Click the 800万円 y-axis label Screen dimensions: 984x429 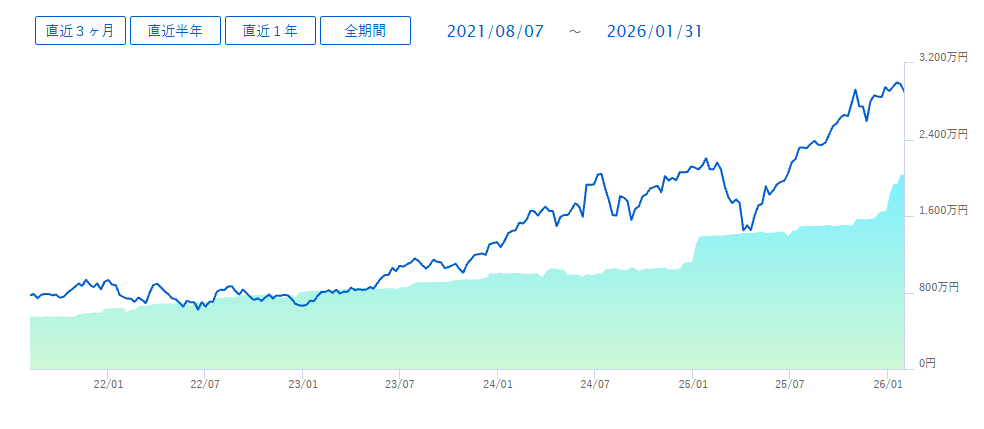point(939,288)
